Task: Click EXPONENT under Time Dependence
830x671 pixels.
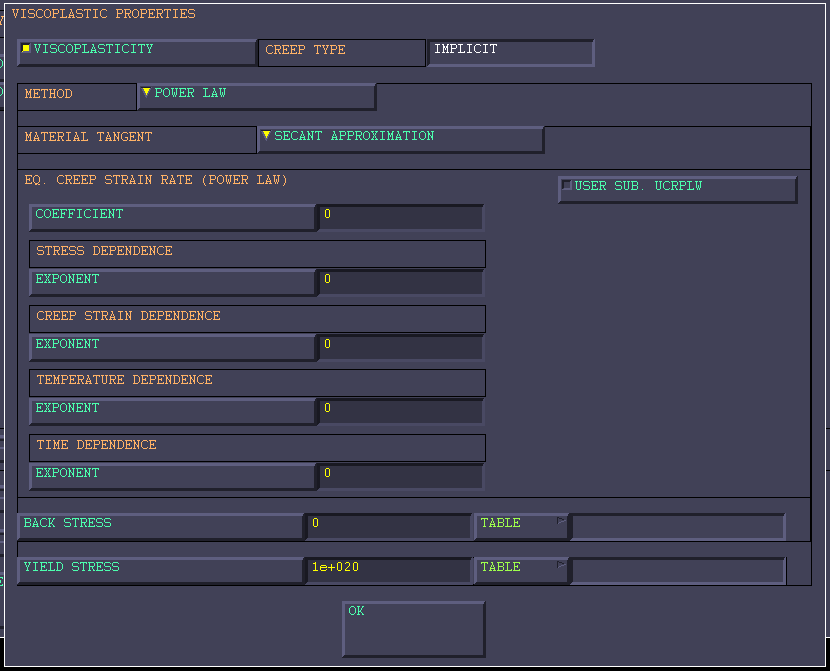Action: tap(173, 477)
